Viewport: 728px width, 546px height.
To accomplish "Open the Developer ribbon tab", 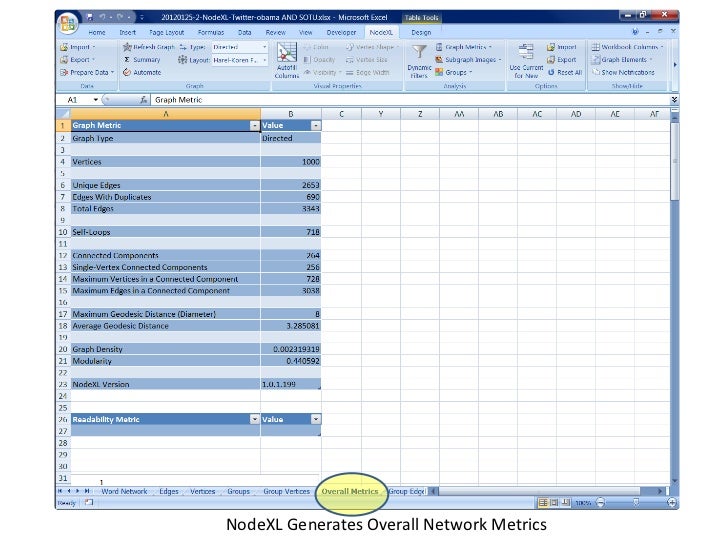I will pos(341,32).
